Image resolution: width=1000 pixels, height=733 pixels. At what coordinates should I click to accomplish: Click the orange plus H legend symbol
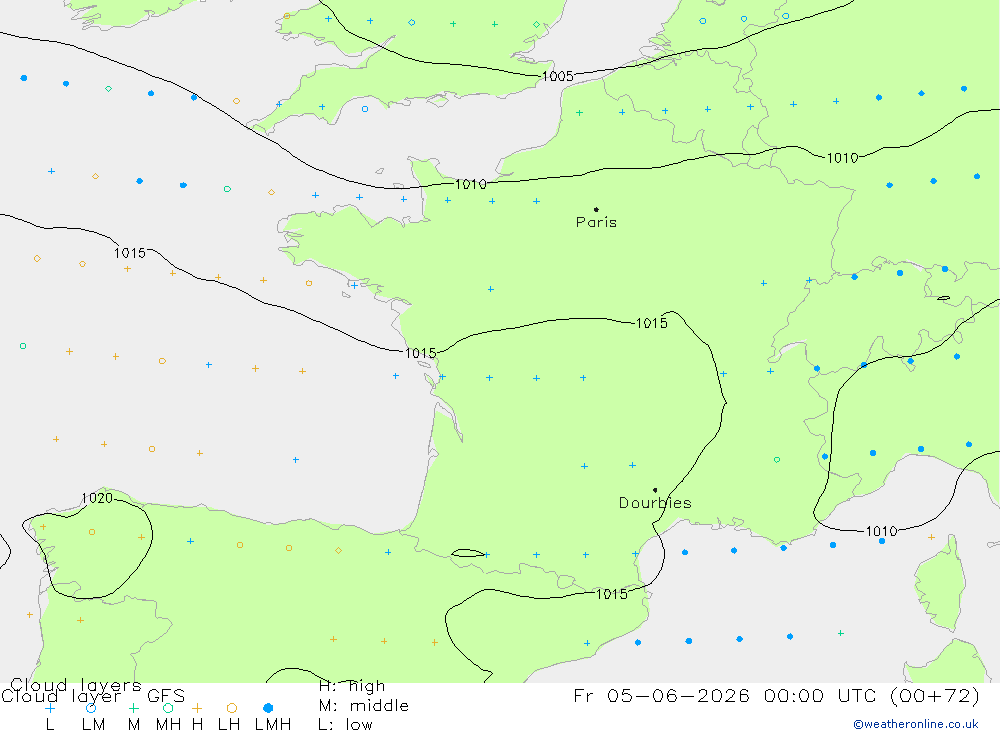click(x=197, y=708)
